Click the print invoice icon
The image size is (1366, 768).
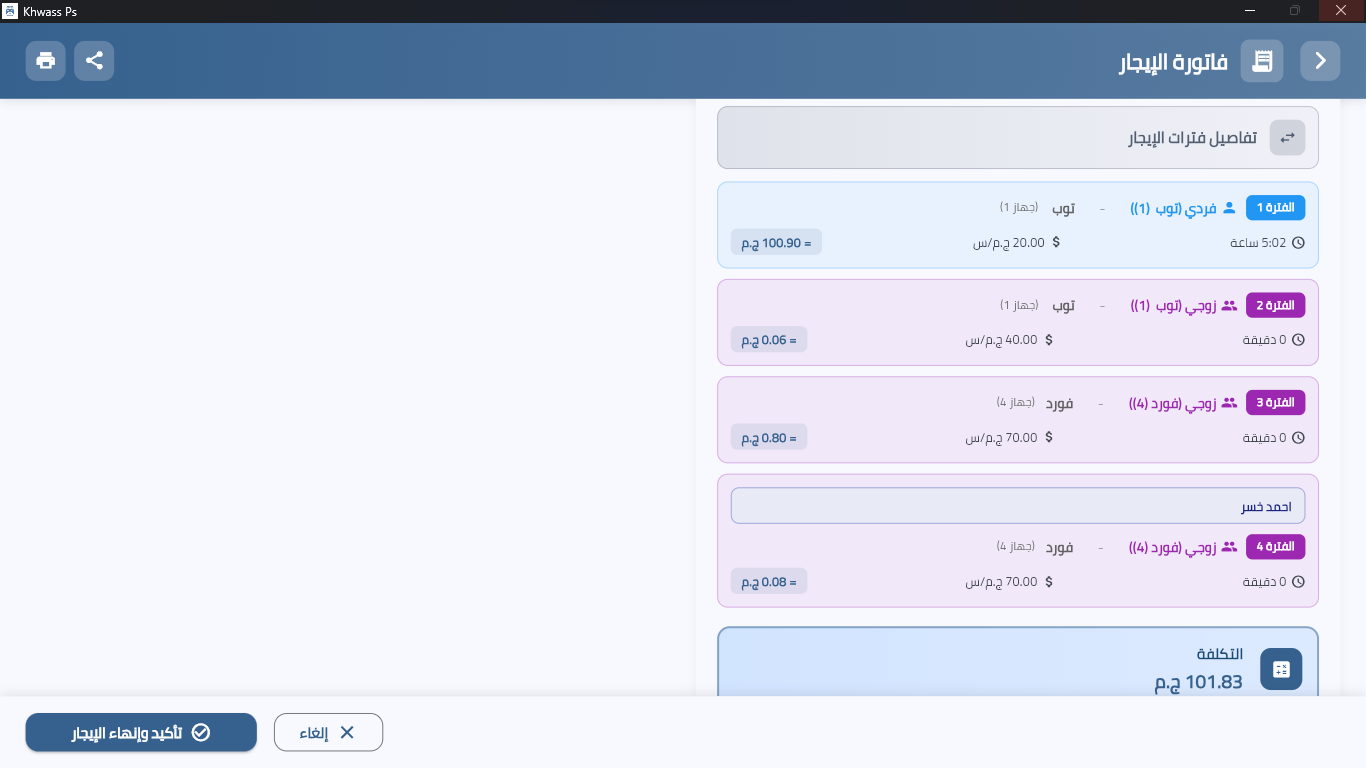click(46, 61)
